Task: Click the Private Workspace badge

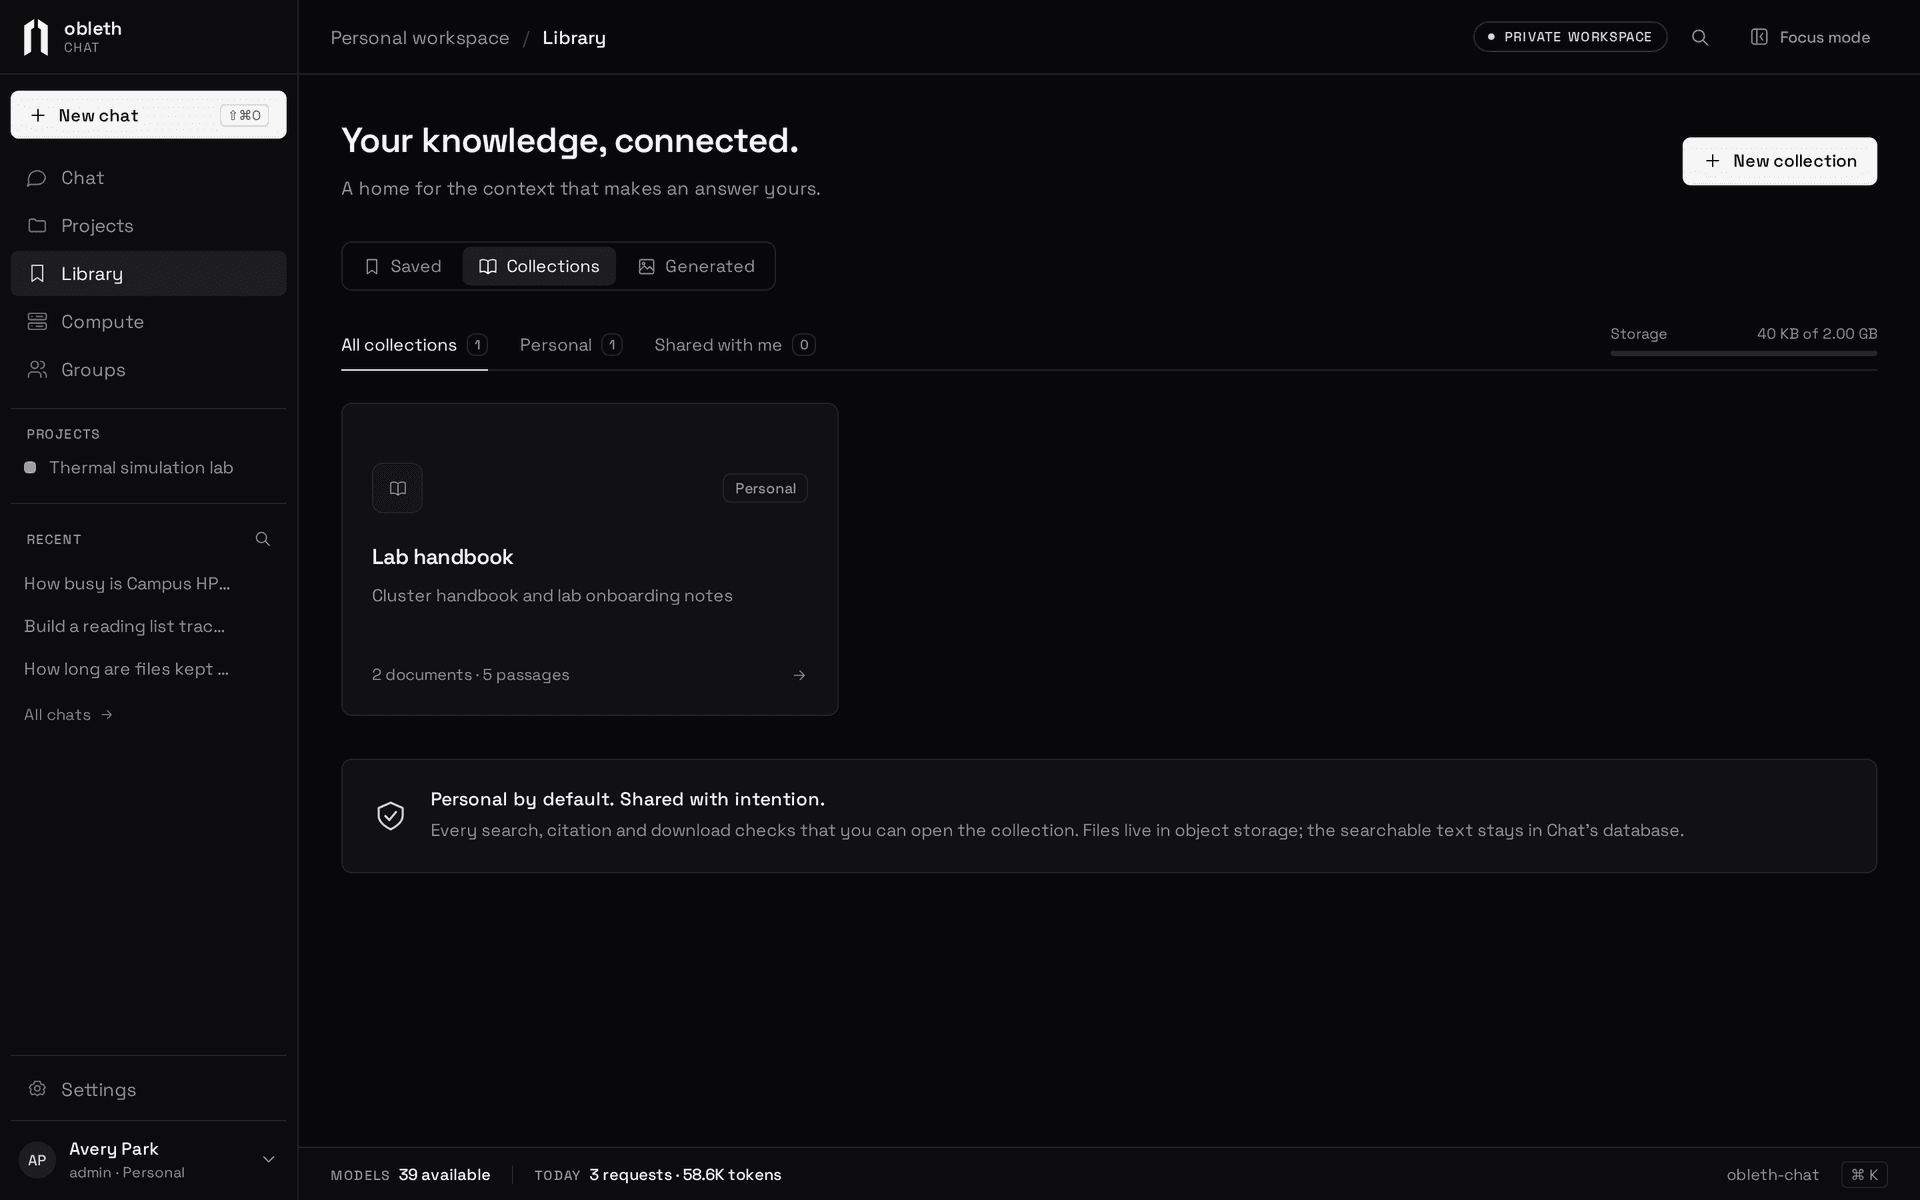Action: pos(1570,37)
